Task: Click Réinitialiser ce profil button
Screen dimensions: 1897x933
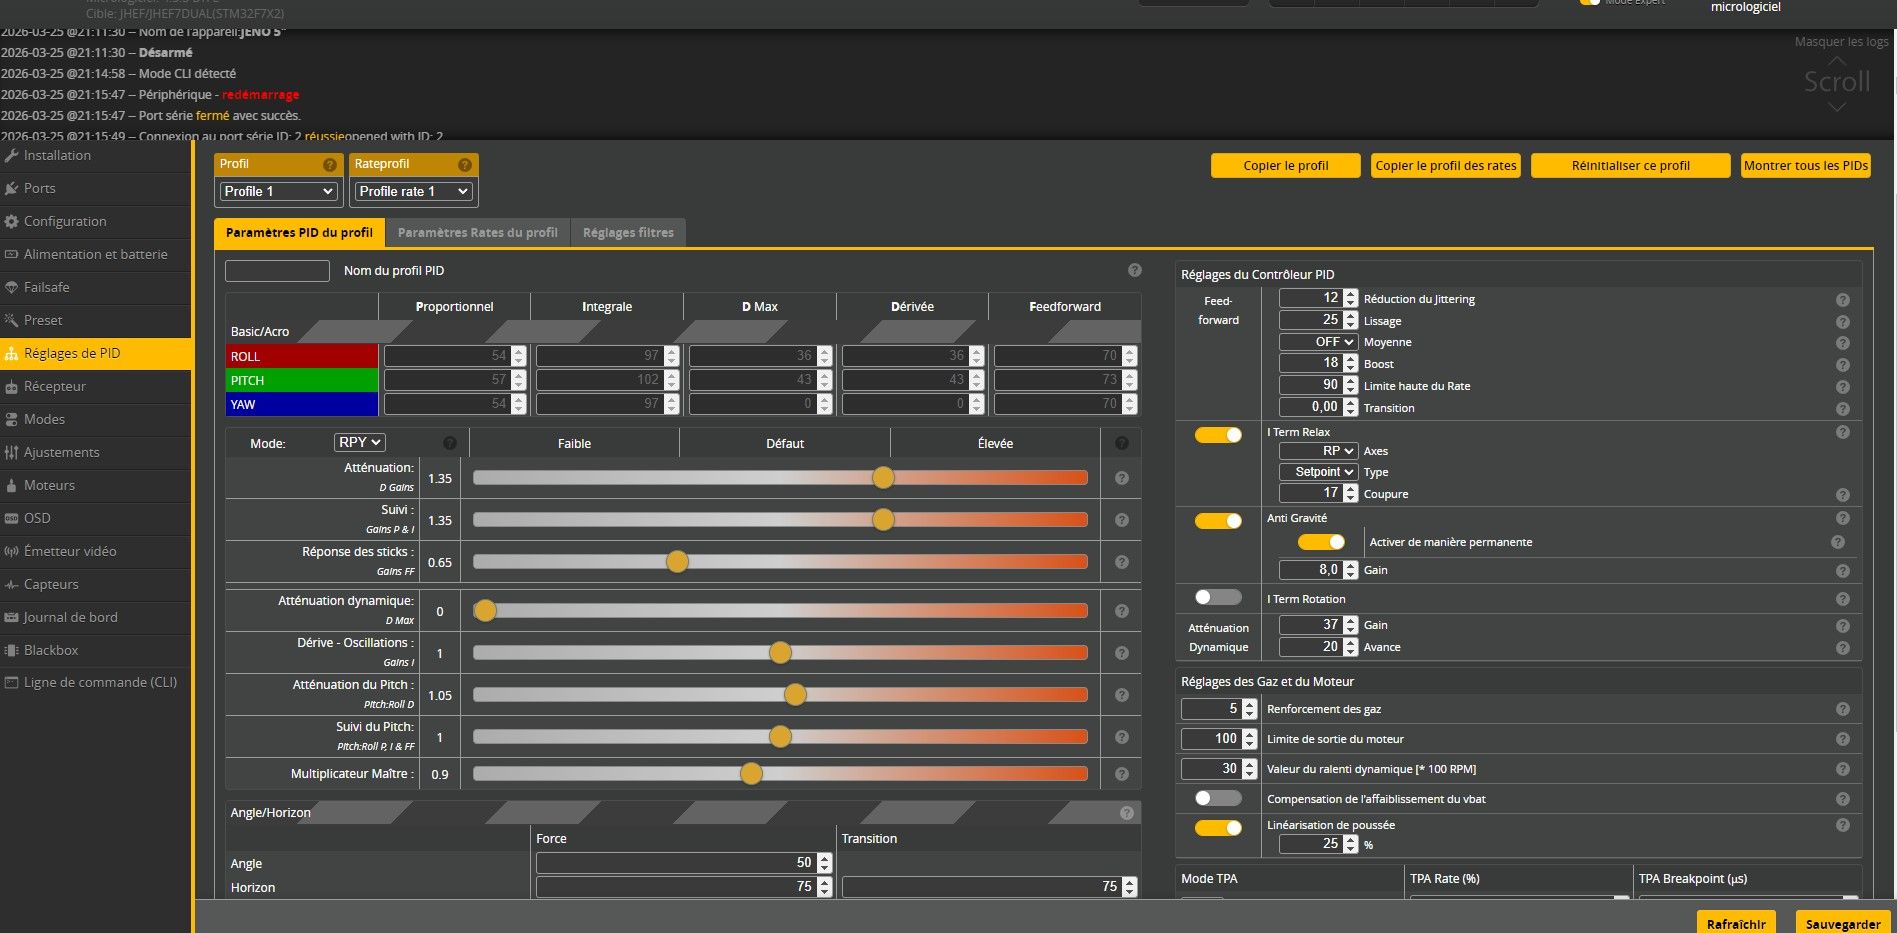Action: [x=1630, y=166]
